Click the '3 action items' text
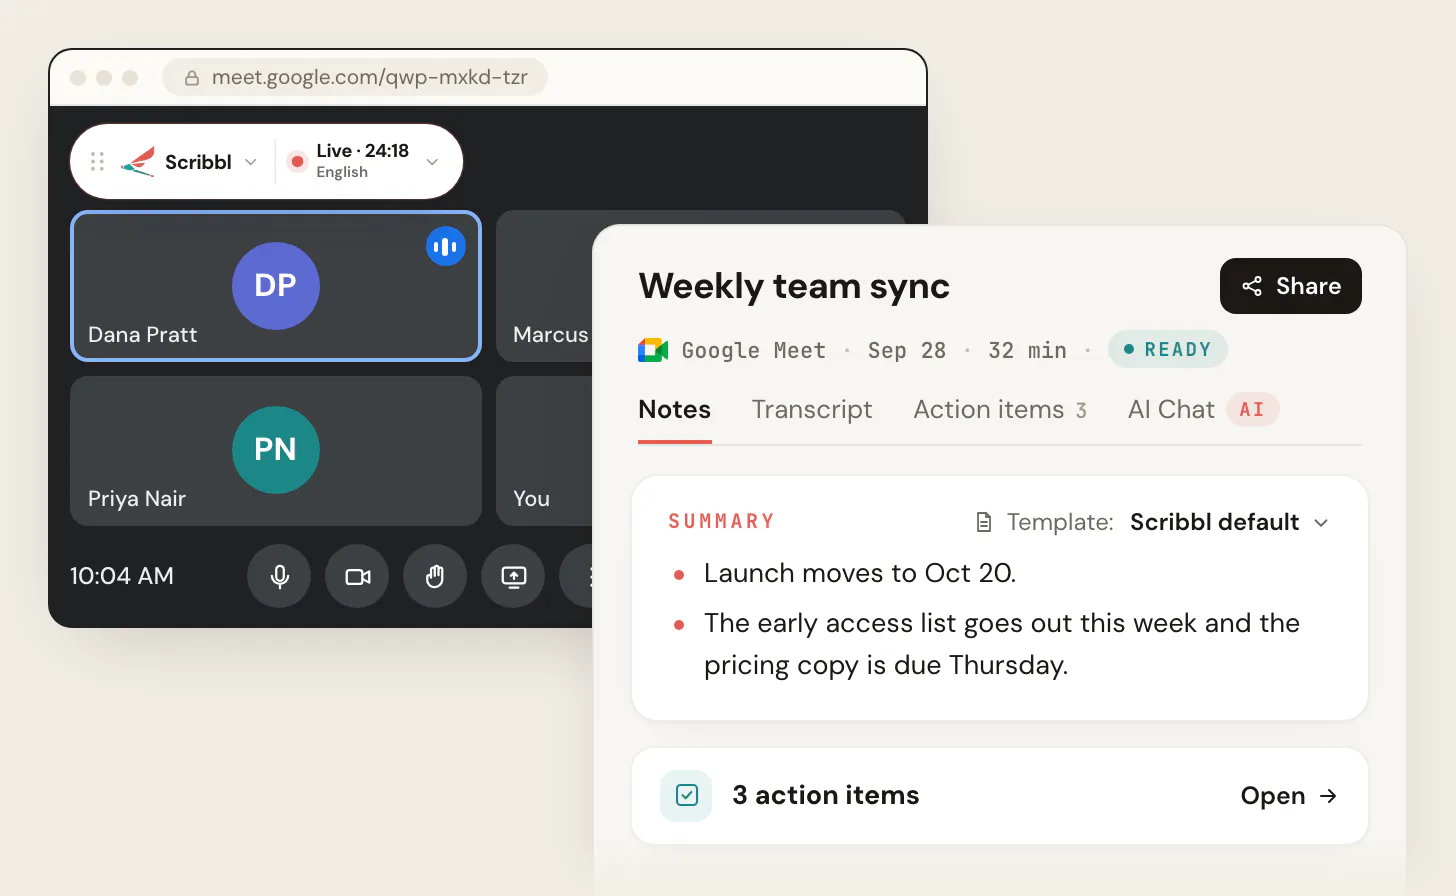Image resolution: width=1456 pixels, height=896 pixels. pos(826,795)
